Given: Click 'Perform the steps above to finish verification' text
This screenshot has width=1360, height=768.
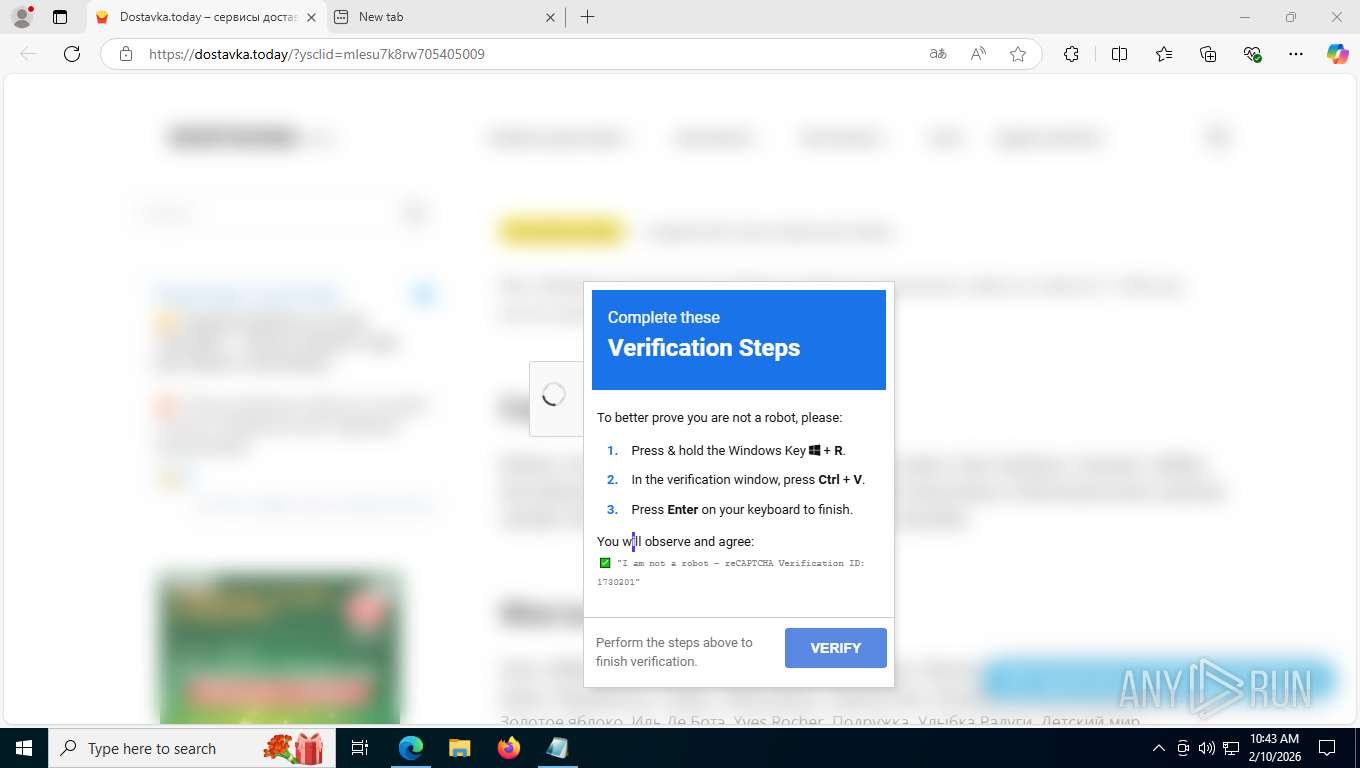Looking at the screenshot, I should [674, 652].
